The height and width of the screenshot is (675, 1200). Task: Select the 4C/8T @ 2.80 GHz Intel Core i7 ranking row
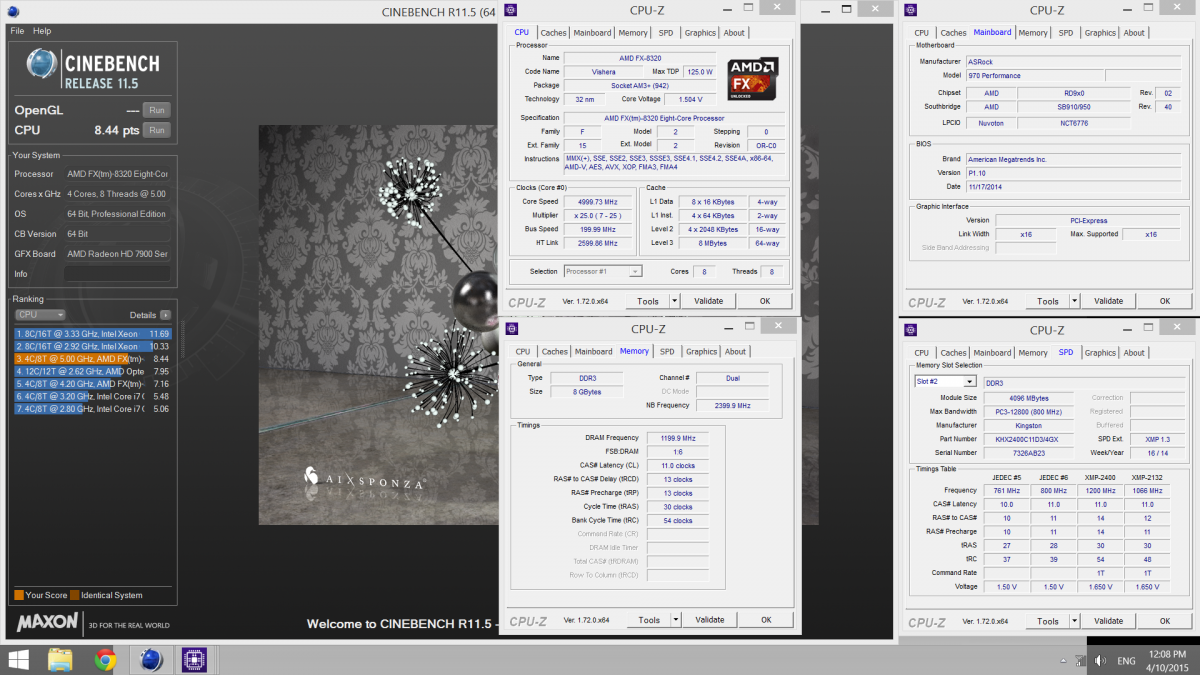point(93,408)
